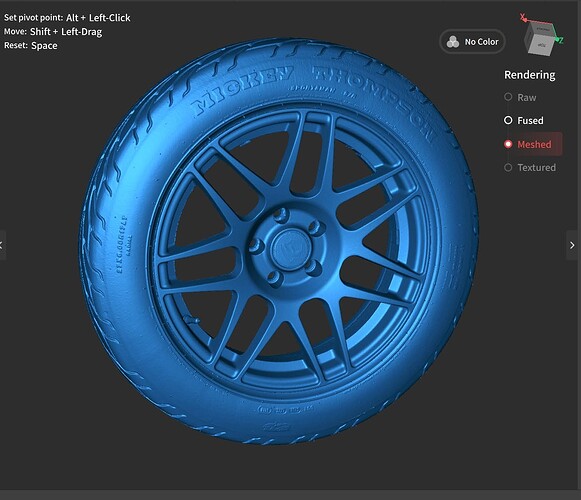
Task: Click the Z axis on orientation gizmo
Action: click(x=561, y=40)
